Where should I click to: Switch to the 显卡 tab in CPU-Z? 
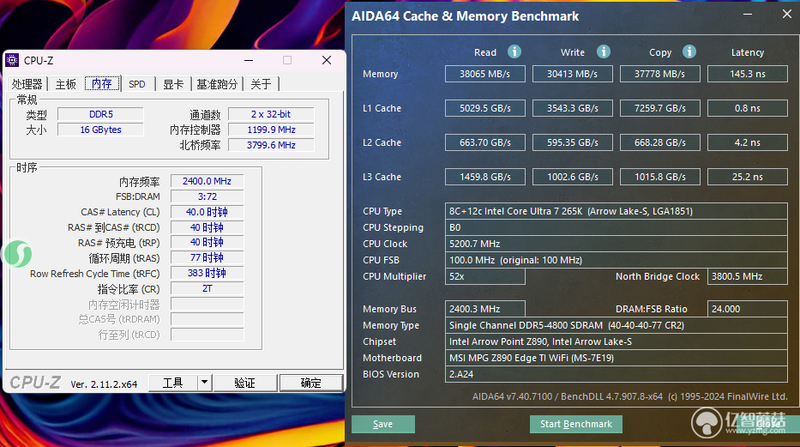(173, 84)
